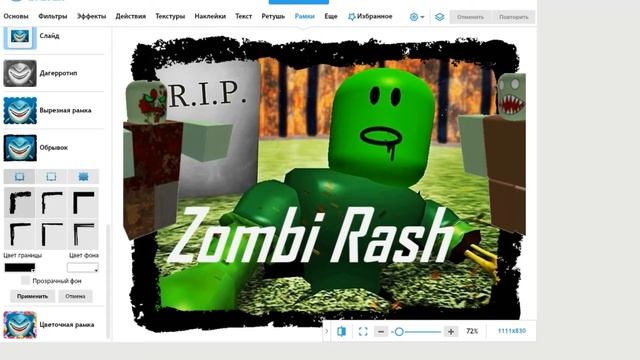This screenshot has width=640, height=360.
Task: Click the layers stack icon
Action: pyautogui.click(x=440, y=17)
